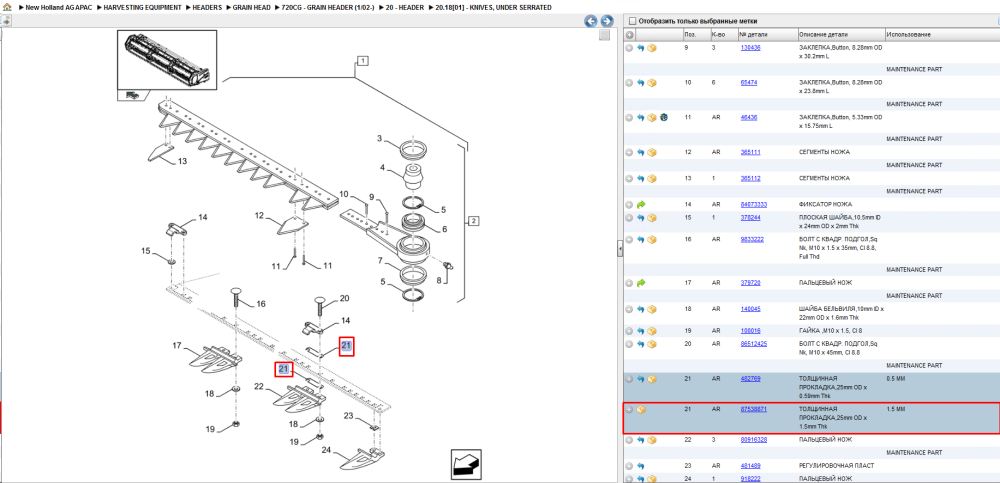Viewport: 1000px width, 483px height.
Task: Open part number link 86512425
Action: [x=753, y=344]
